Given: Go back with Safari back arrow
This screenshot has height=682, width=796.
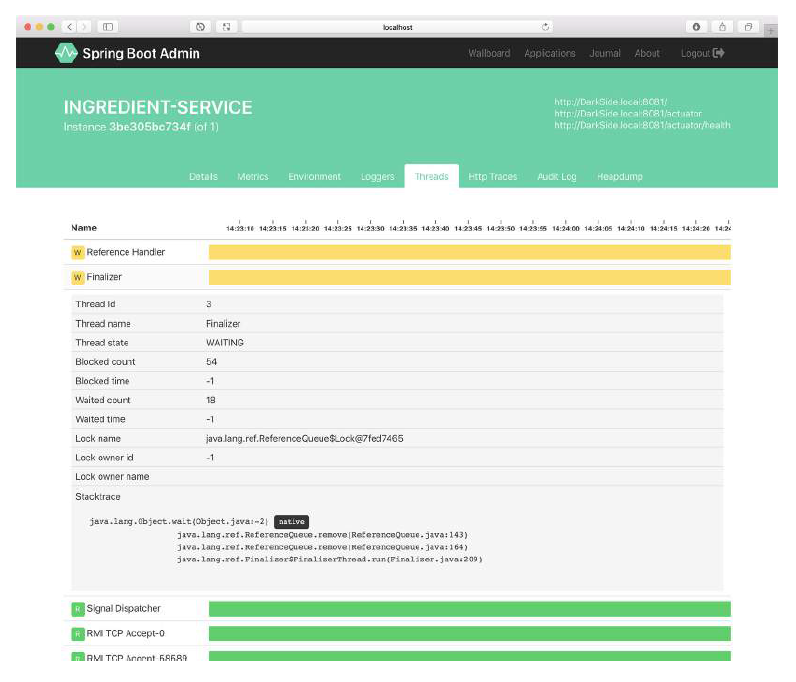Looking at the screenshot, I should click(x=70, y=27).
